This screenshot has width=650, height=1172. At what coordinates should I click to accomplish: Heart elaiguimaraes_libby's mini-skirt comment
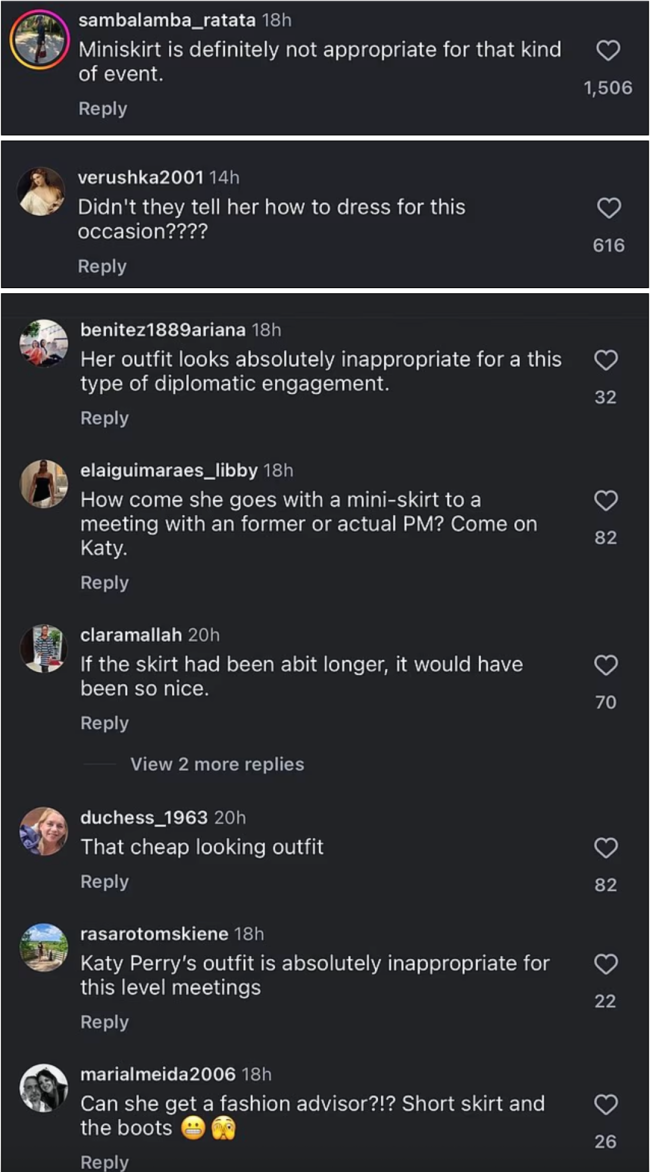pos(606,500)
